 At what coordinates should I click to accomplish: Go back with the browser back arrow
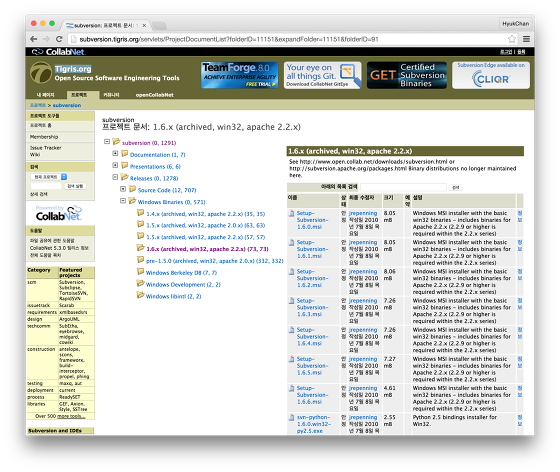point(34,39)
